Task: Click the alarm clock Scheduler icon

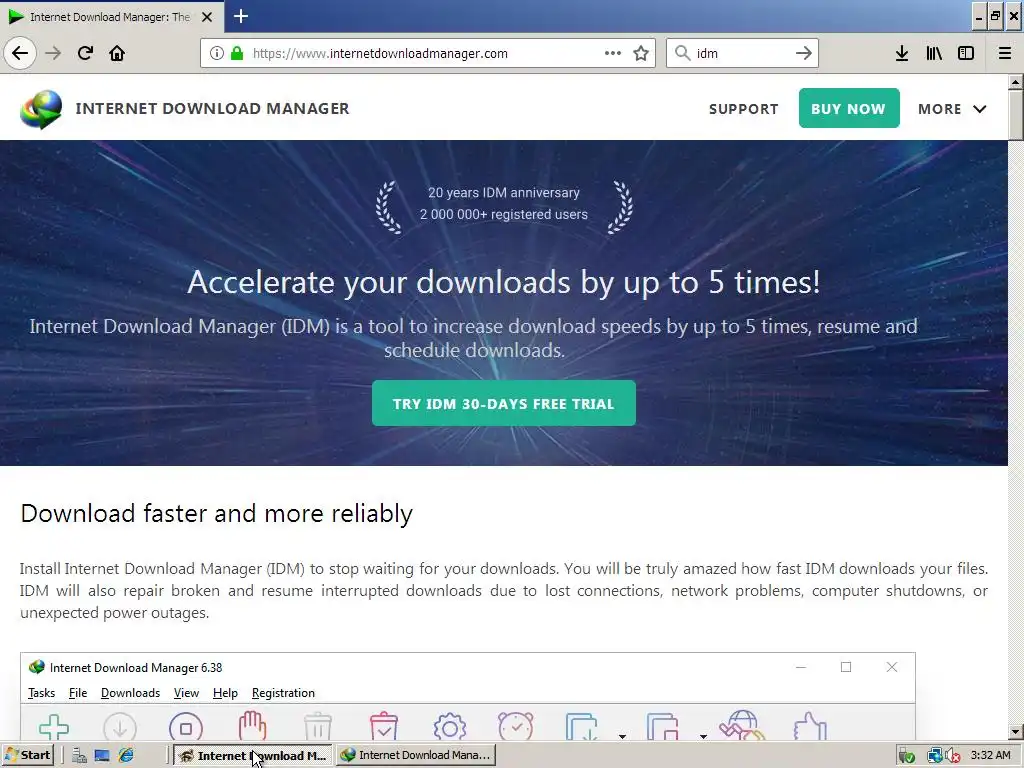Action: [515, 726]
